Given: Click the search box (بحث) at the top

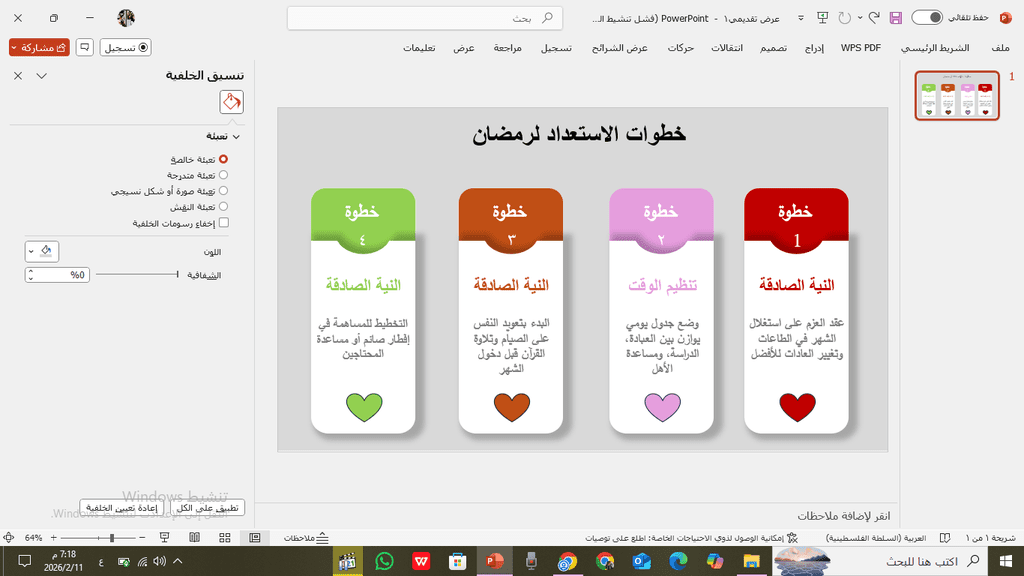Looking at the screenshot, I should pos(424,18).
